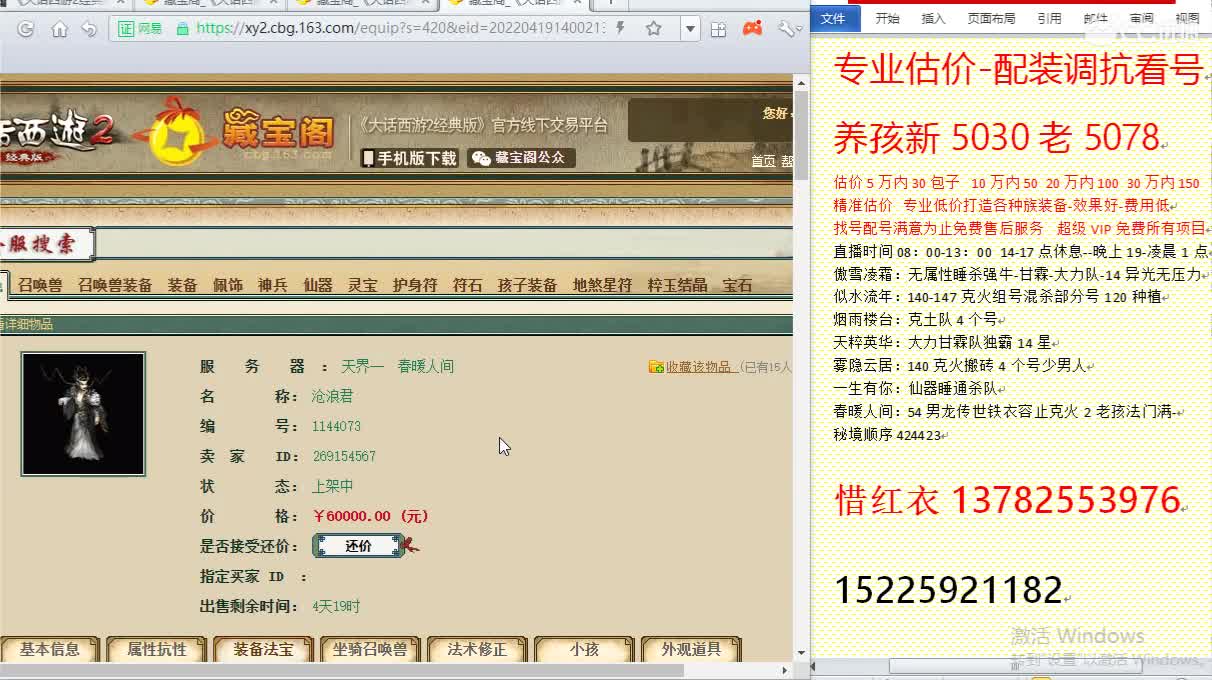Viewport: 1212px width, 680px height.
Task: Switch to the 外观道具 tab
Action: [691, 649]
